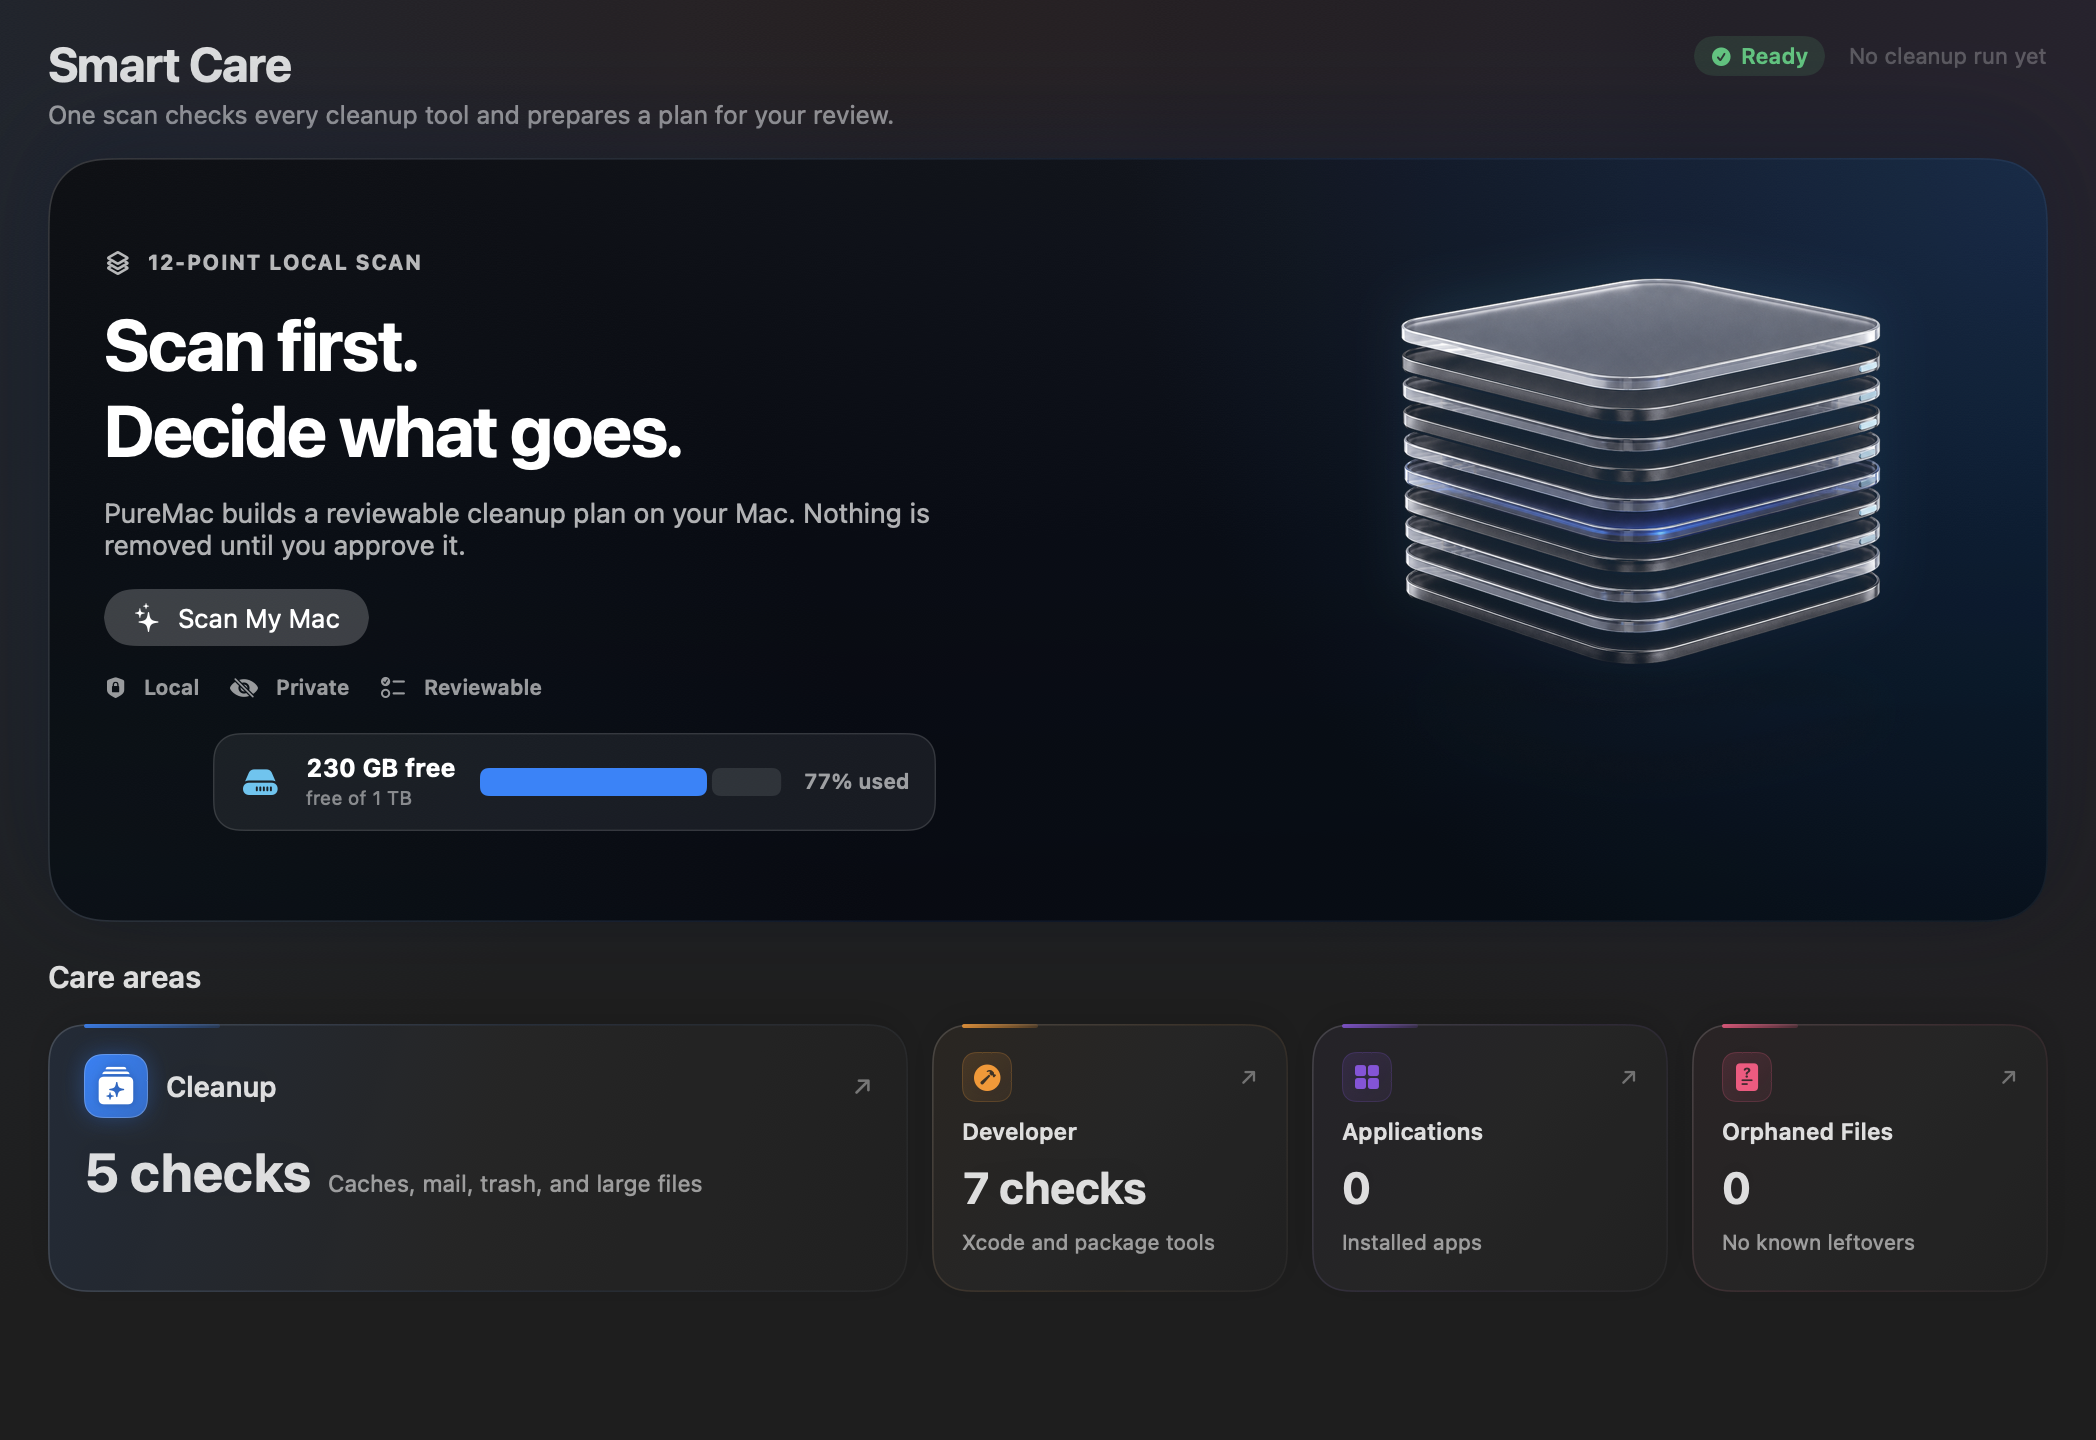Click the 'Private' label text

[313, 687]
